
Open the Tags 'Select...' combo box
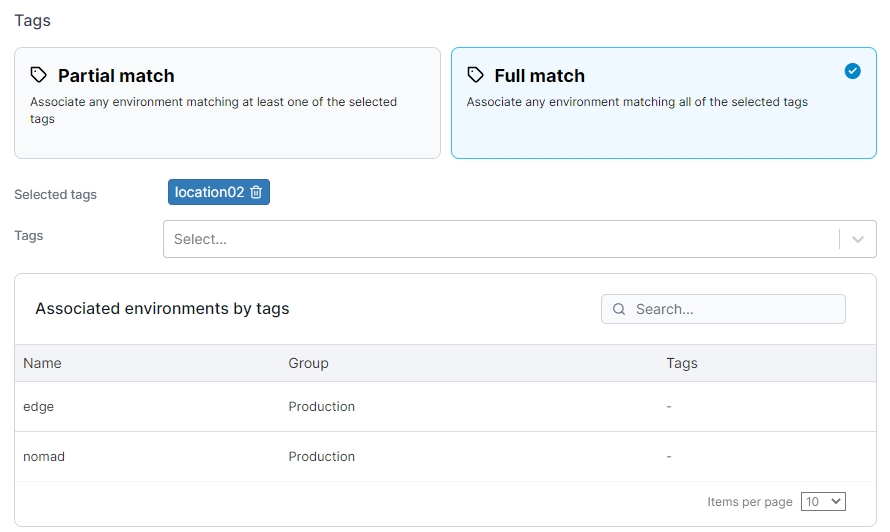coord(500,239)
